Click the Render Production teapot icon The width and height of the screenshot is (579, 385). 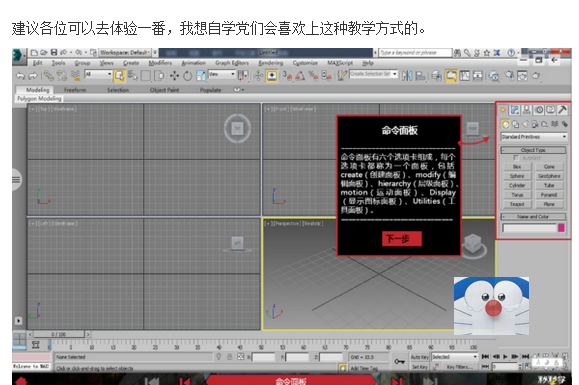click(x=536, y=76)
